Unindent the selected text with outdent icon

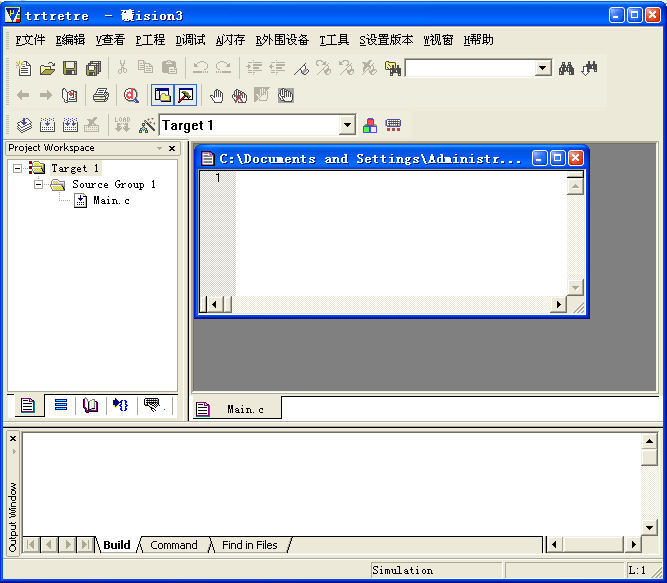[x=277, y=68]
